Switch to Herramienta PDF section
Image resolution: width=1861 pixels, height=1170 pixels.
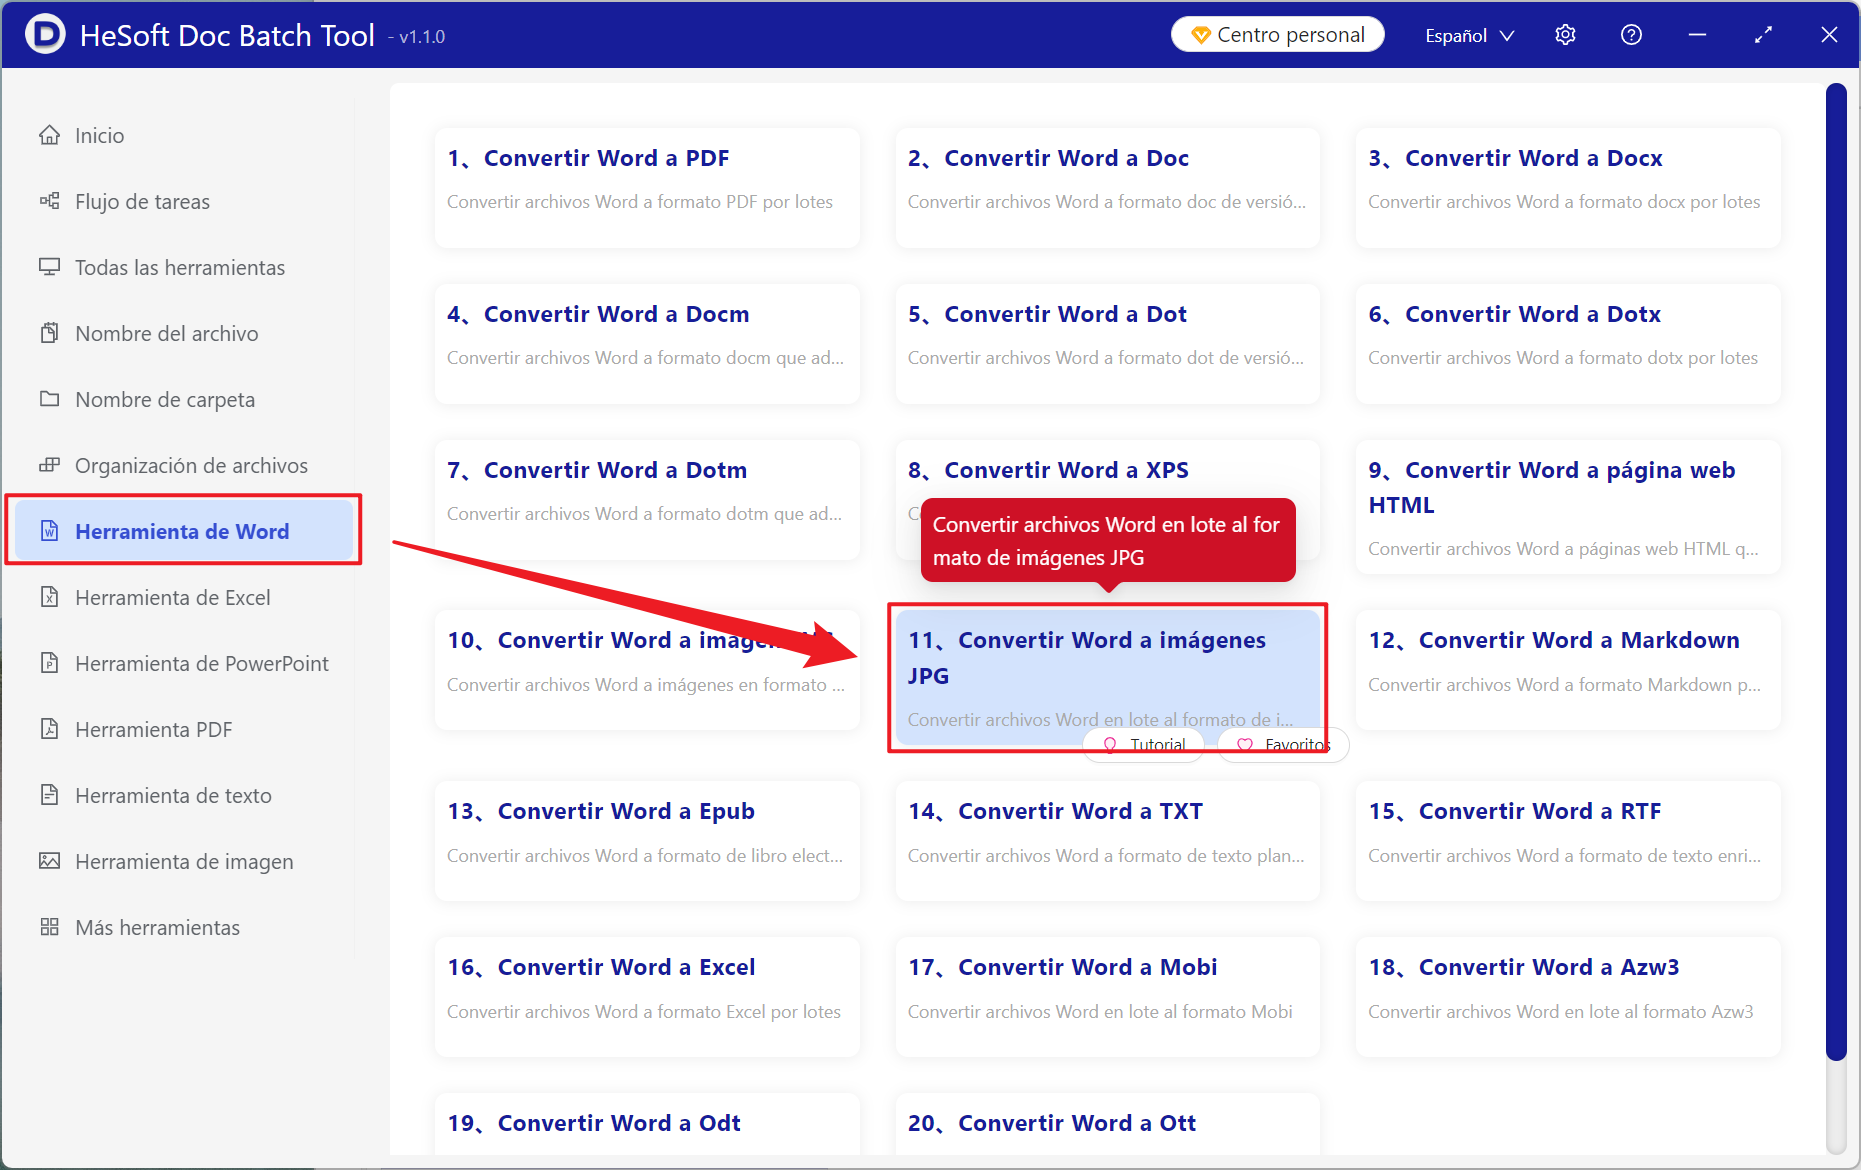pos(182,729)
